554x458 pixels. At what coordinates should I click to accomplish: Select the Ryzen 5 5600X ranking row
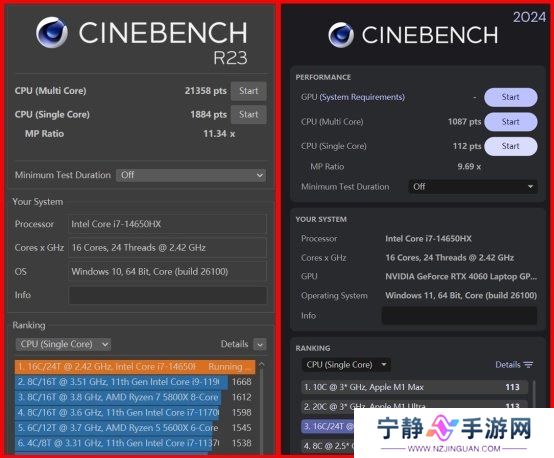(135, 428)
